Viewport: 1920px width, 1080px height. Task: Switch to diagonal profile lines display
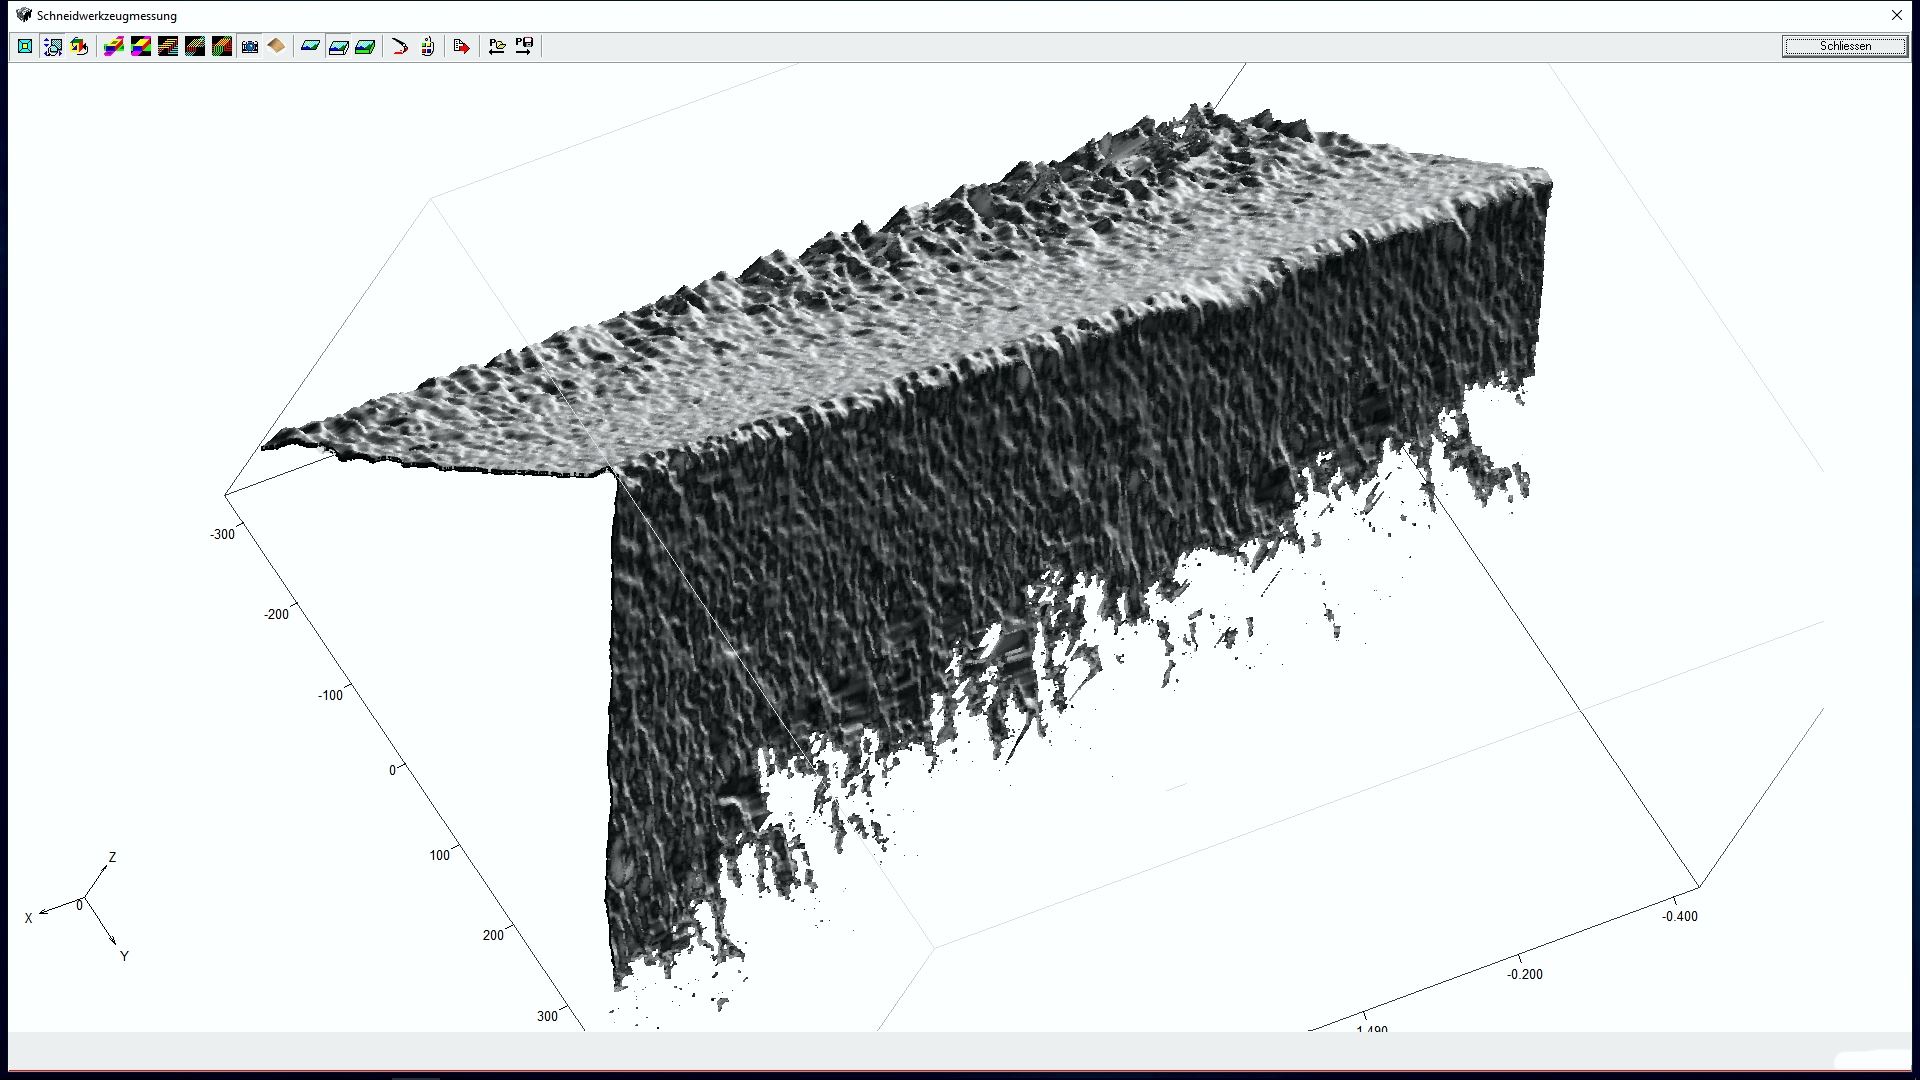click(195, 46)
